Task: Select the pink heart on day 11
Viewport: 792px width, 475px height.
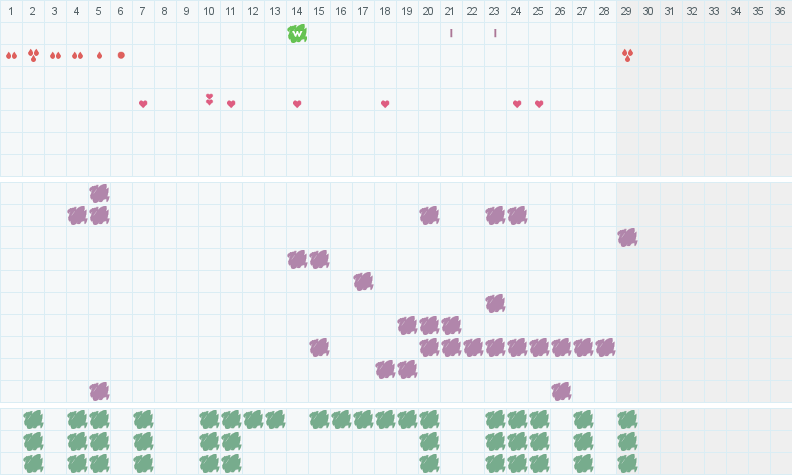Action: pyautogui.click(x=231, y=104)
